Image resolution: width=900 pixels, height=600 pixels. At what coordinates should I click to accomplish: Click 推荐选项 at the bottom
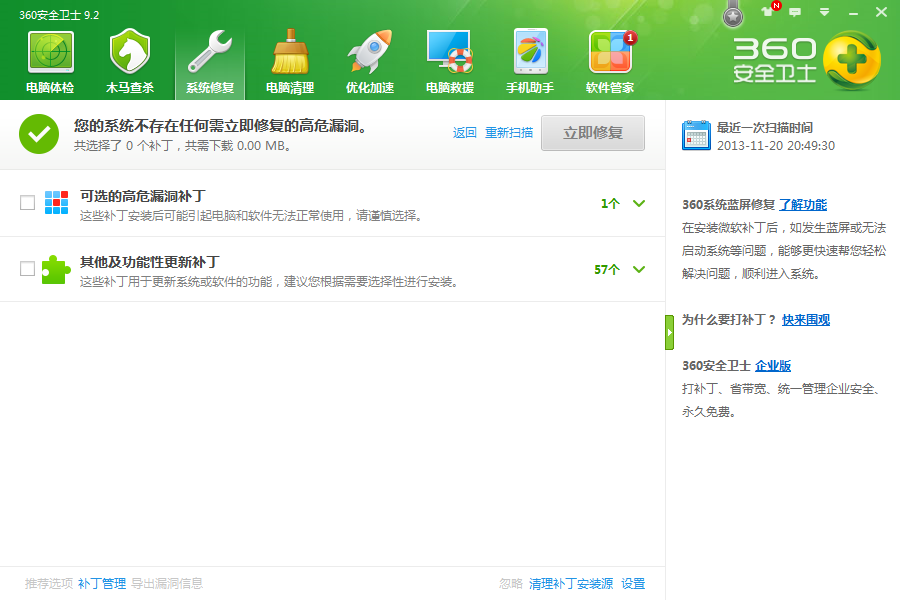point(49,583)
